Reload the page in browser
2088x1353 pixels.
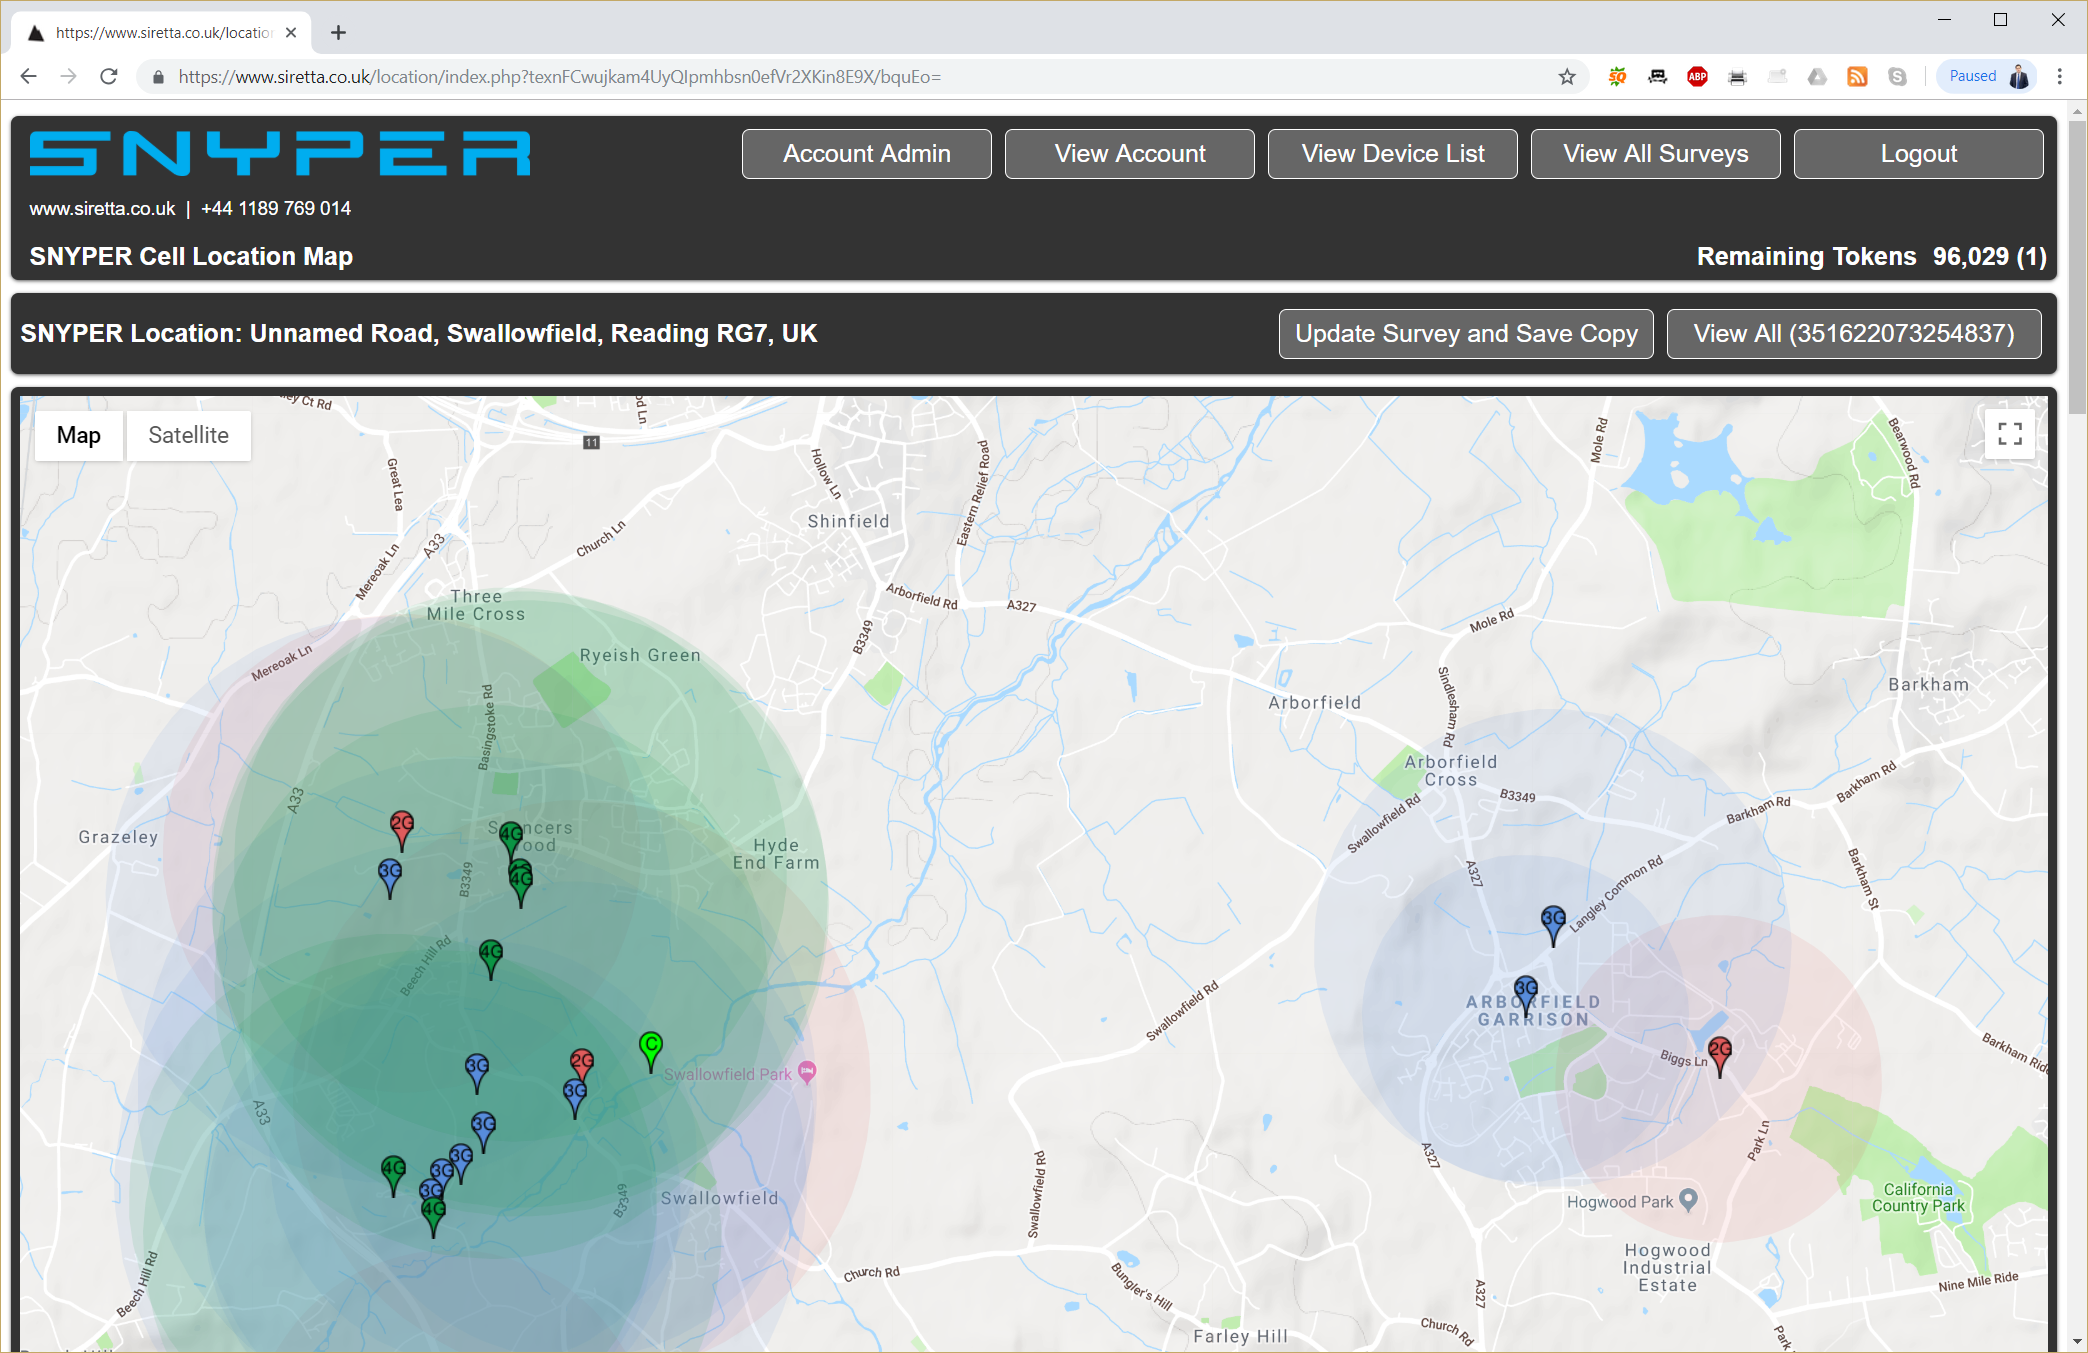click(109, 77)
